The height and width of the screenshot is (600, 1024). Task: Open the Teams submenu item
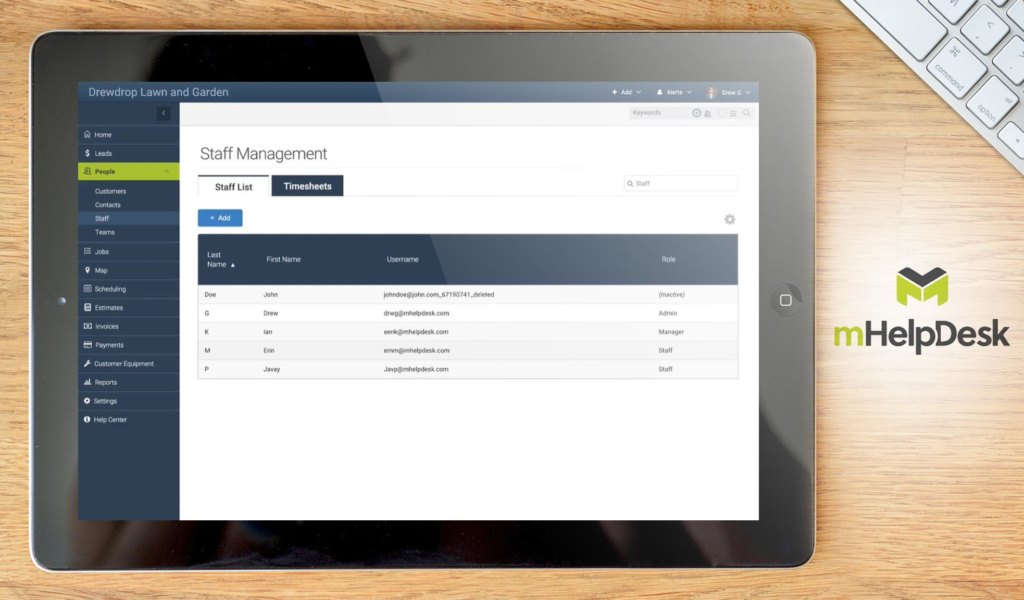click(x=105, y=232)
